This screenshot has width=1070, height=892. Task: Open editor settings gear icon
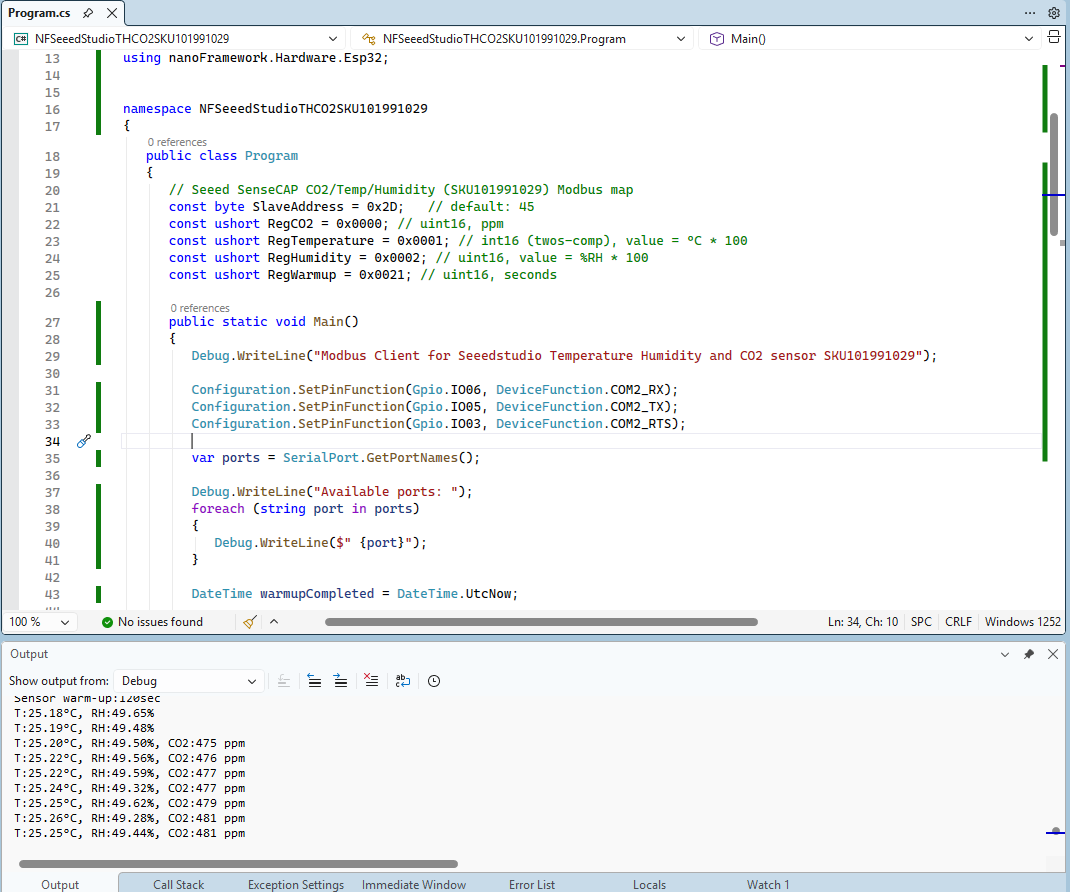click(1053, 13)
